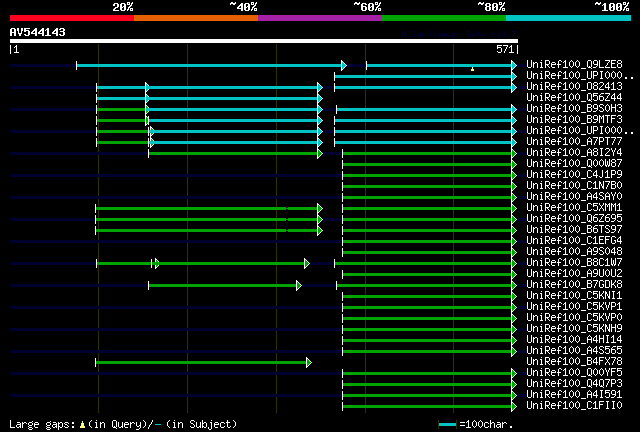Open hit UniRef100_B9MTF3

(574, 120)
